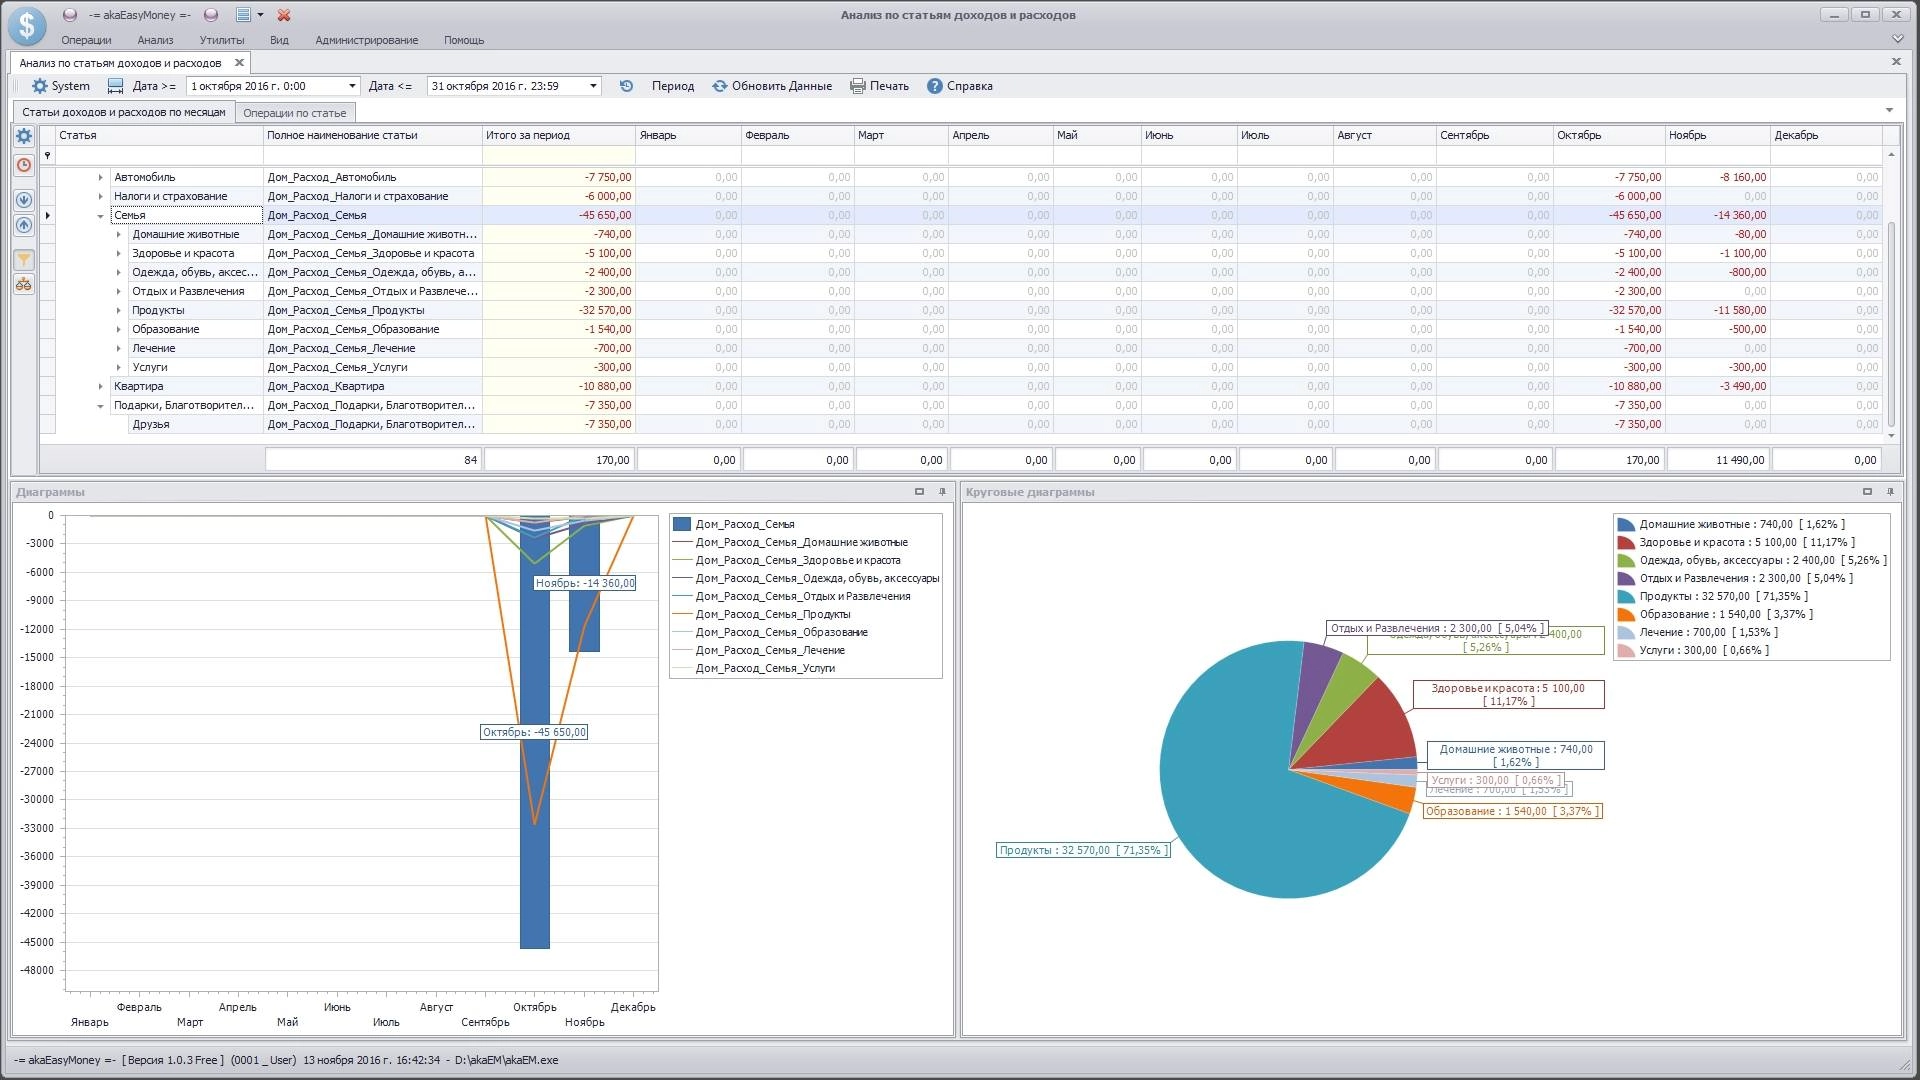Viewport: 1920px width, 1080px height.
Task: Click the yellow filter funnel icon in sidebar
Action: [x=24, y=260]
